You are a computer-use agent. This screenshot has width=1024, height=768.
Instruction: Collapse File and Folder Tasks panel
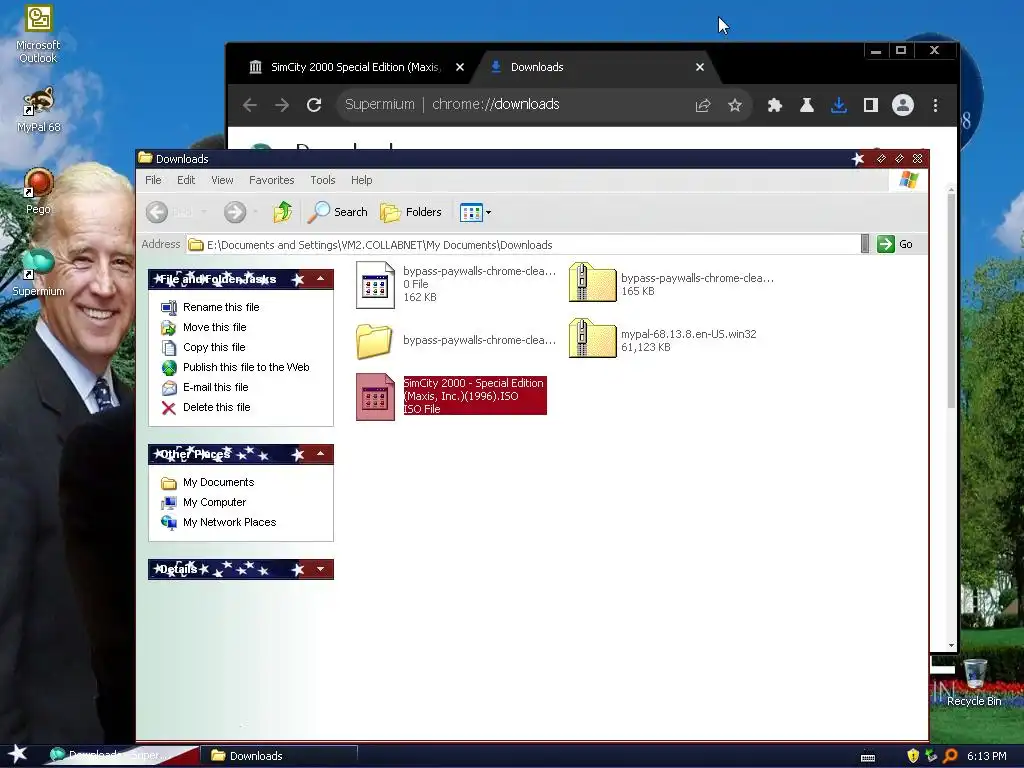(321, 280)
